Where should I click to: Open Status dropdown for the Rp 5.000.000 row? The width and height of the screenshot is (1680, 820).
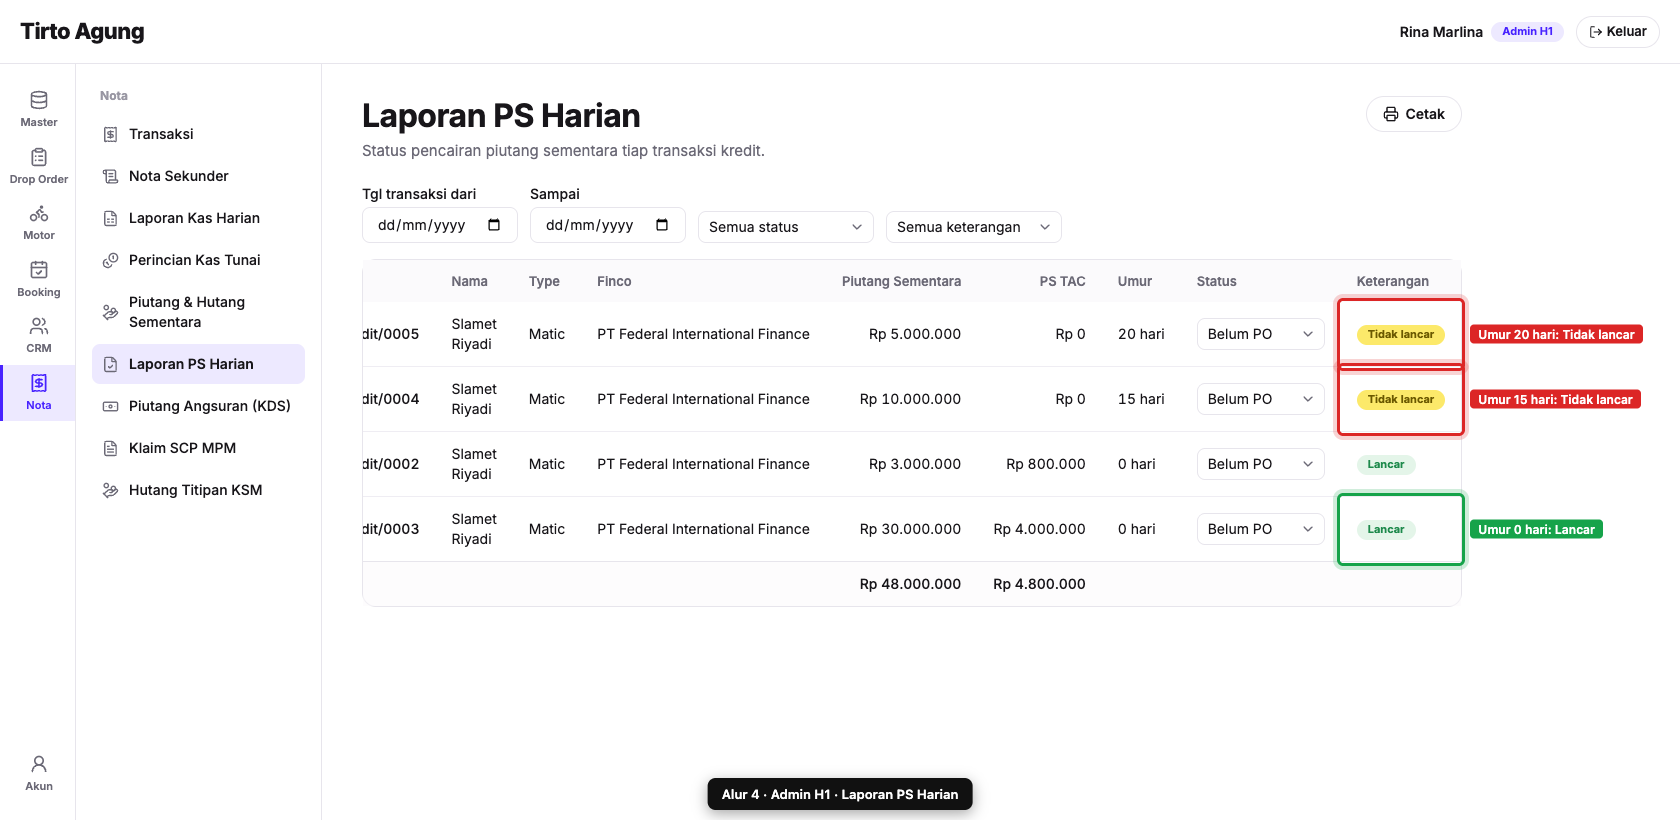(x=1260, y=334)
